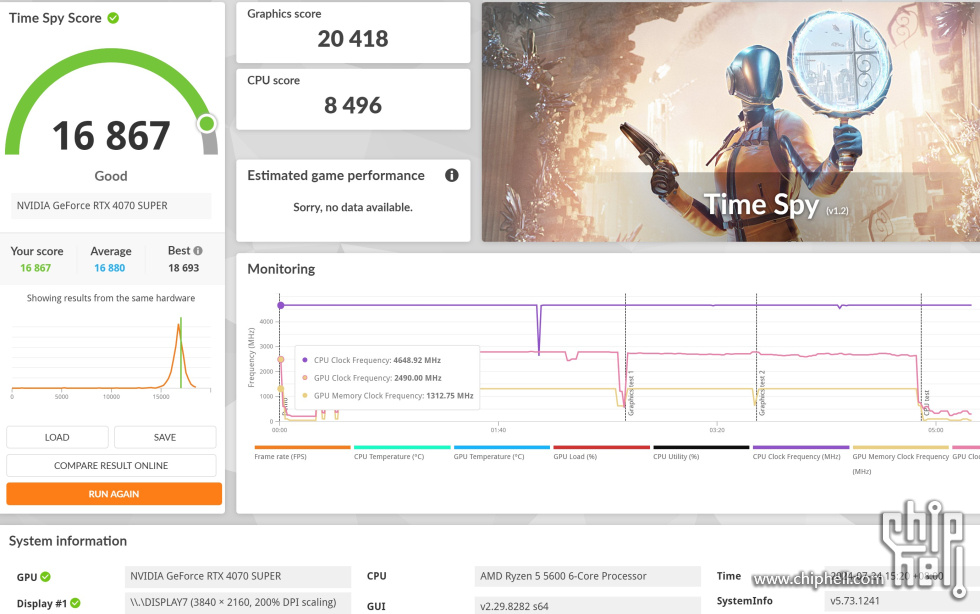Click the Average score value 16 880

109,268
